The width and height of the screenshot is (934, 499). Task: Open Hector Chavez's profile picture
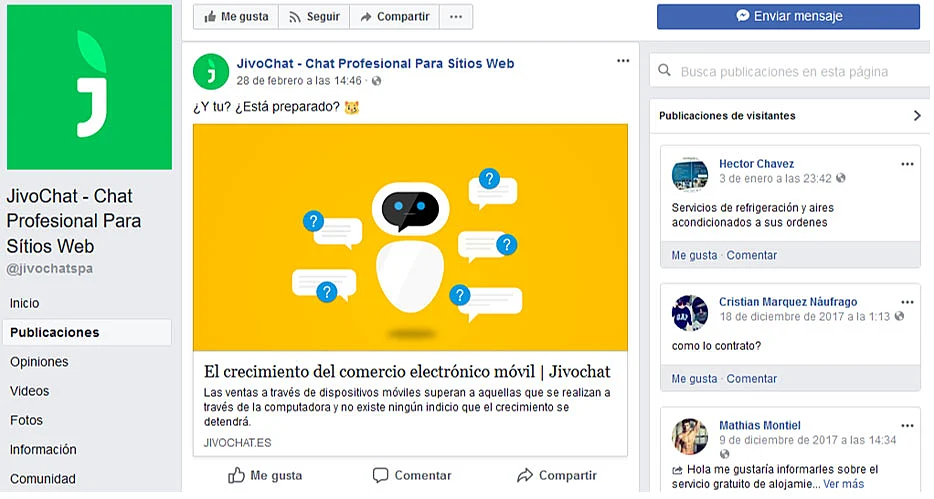click(690, 174)
